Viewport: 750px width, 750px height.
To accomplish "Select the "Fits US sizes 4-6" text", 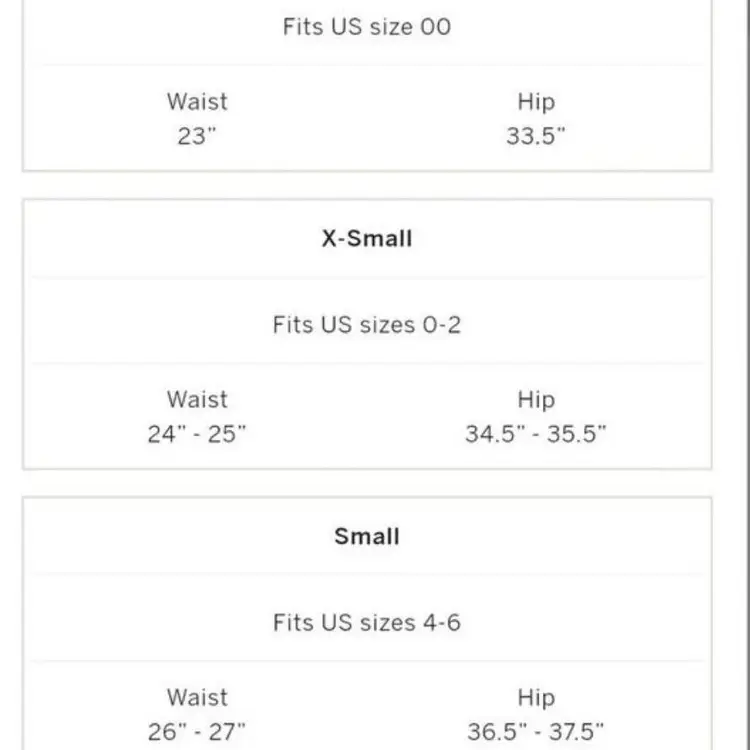I will coord(366,622).
